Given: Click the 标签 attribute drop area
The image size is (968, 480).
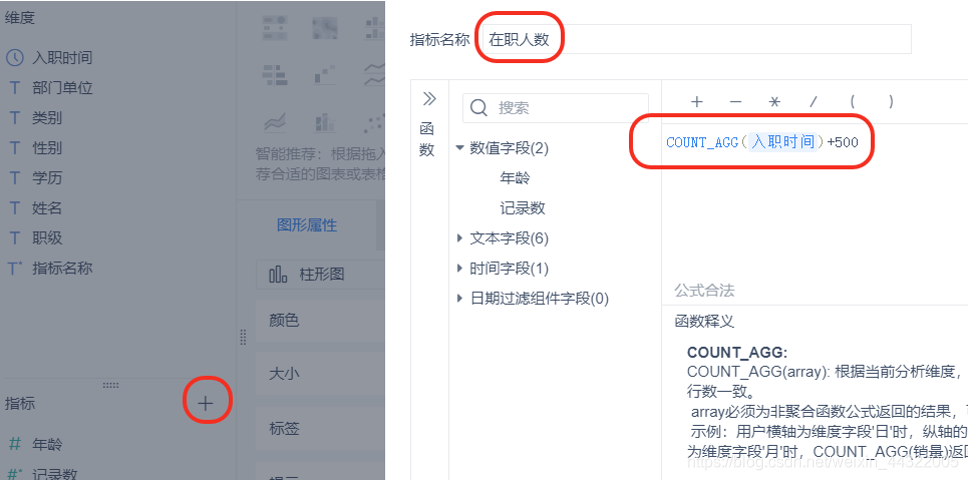Looking at the screenshot, I should click(320, 428).
